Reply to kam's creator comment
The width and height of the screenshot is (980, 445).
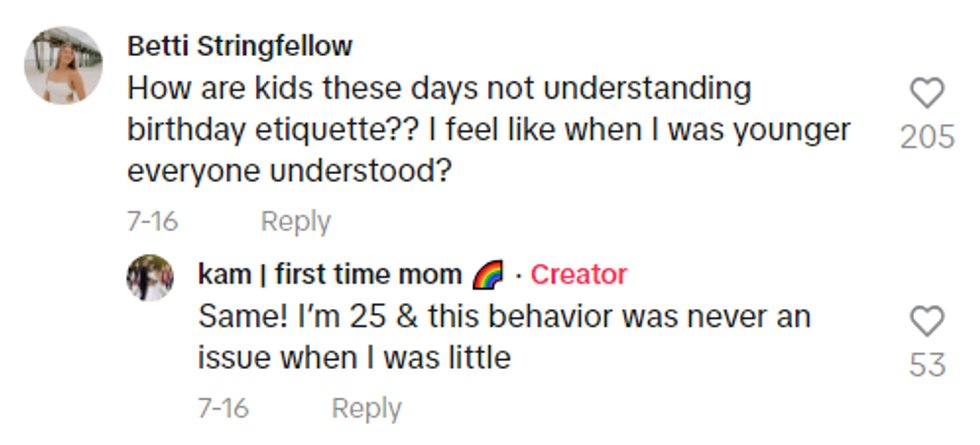(366, 408)
